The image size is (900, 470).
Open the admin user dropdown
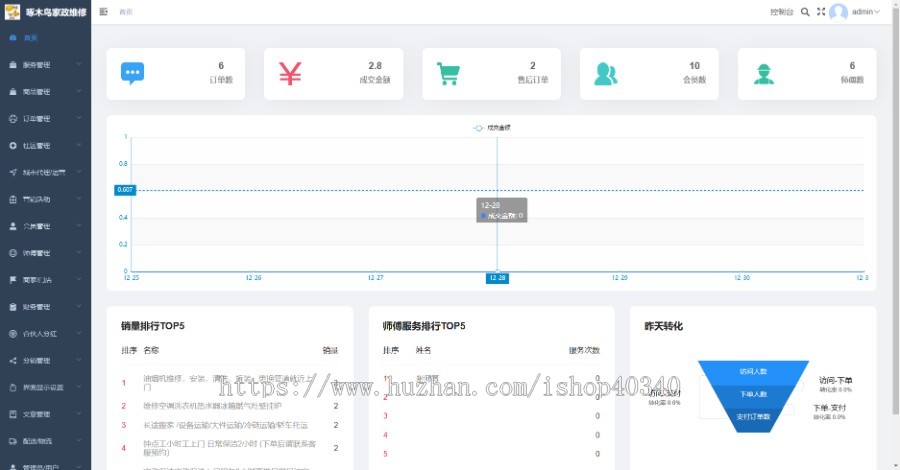pos(866,11)
